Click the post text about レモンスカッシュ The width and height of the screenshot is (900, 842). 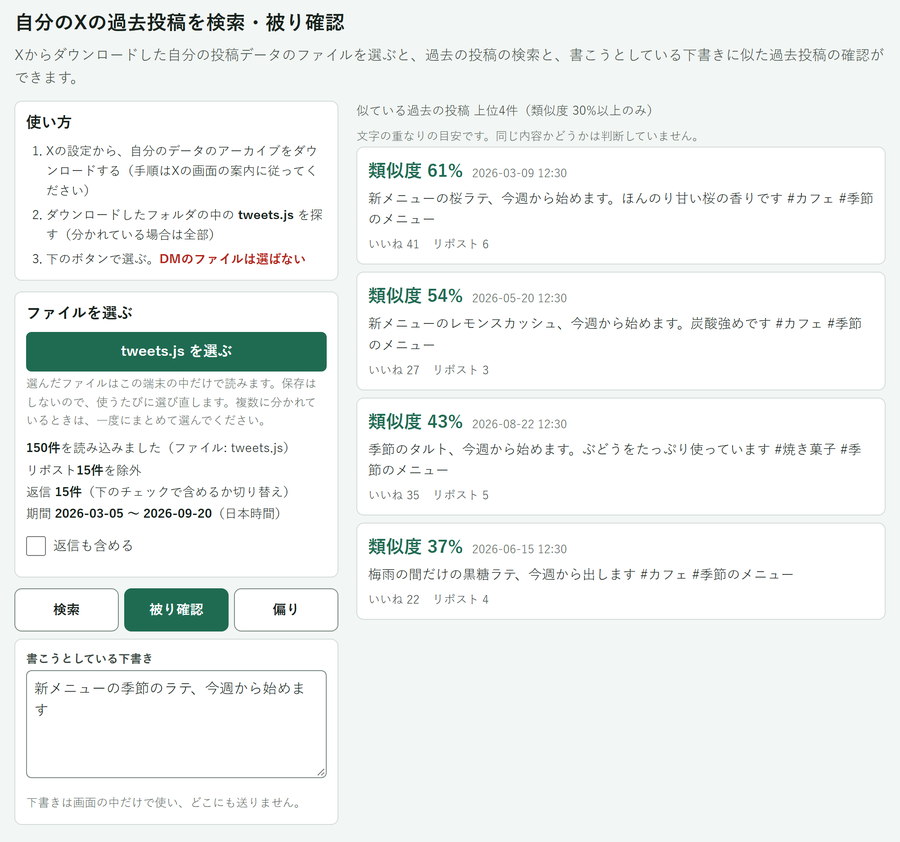[615, 334]
